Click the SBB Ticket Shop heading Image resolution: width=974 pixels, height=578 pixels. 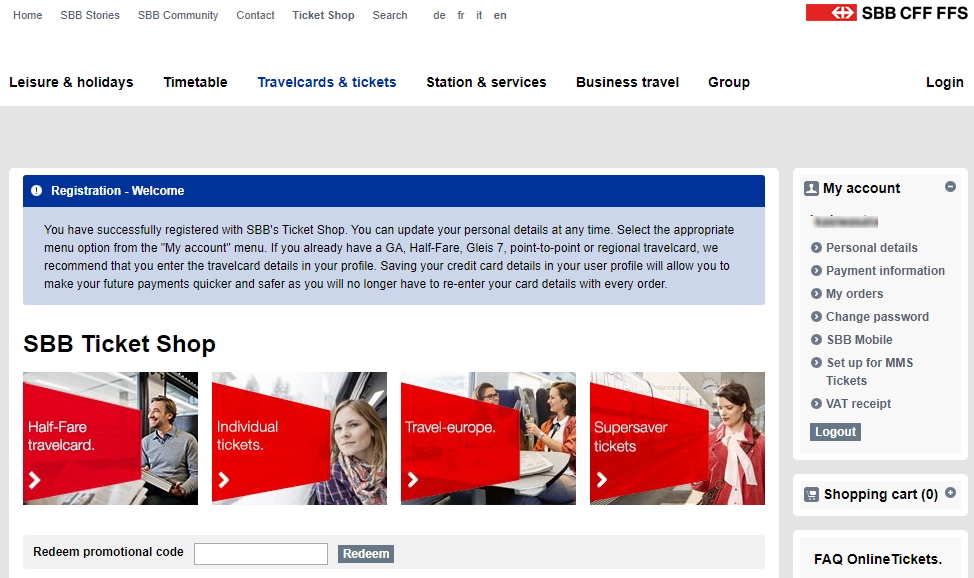pos(119,344)
